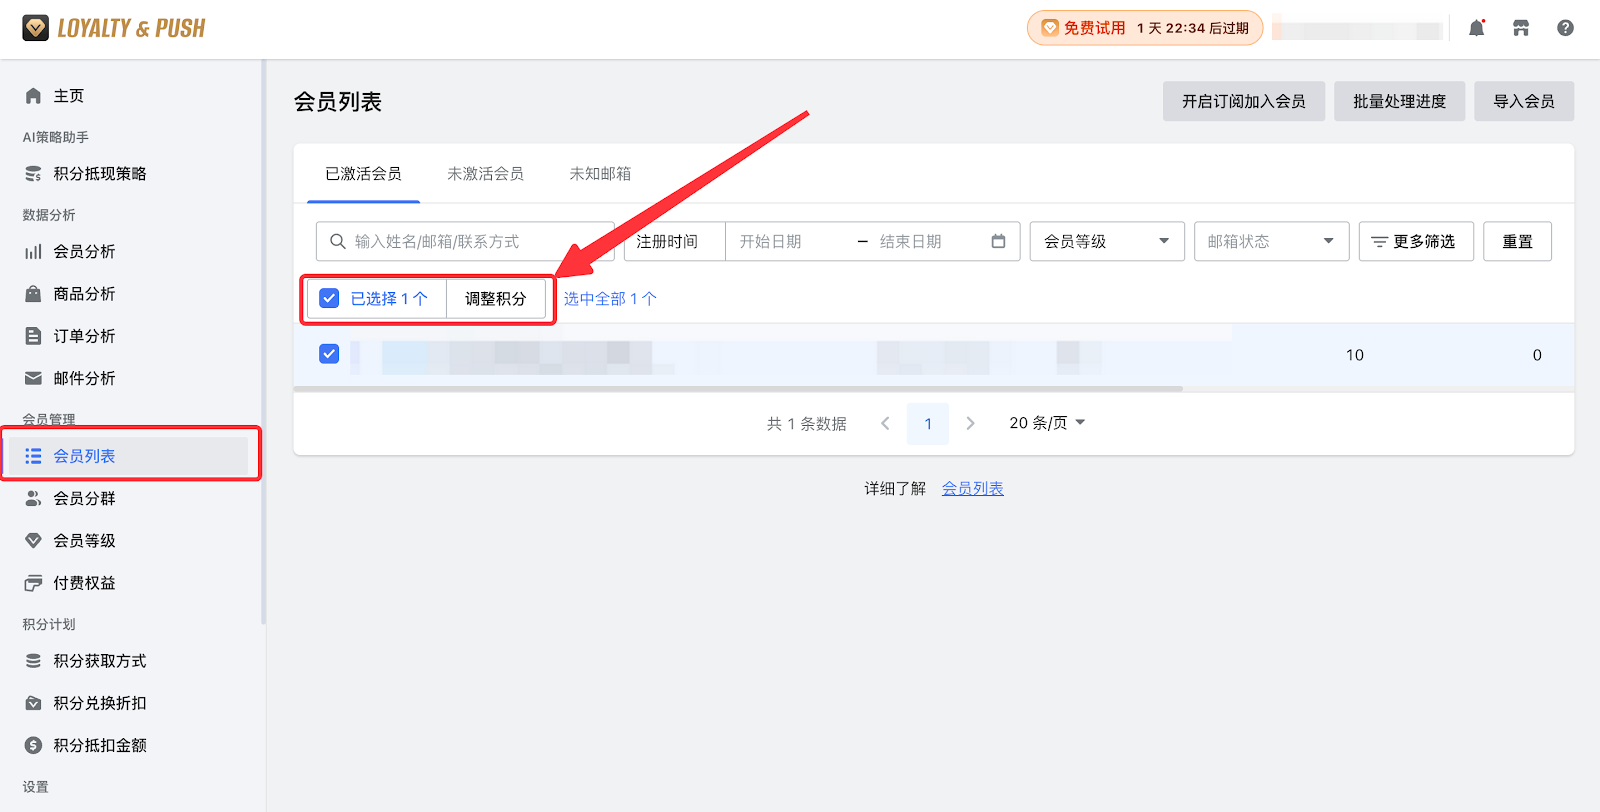Expand the 会员等级 filter dropdown
The image size is (1600, 812).
pos(1106,241)
